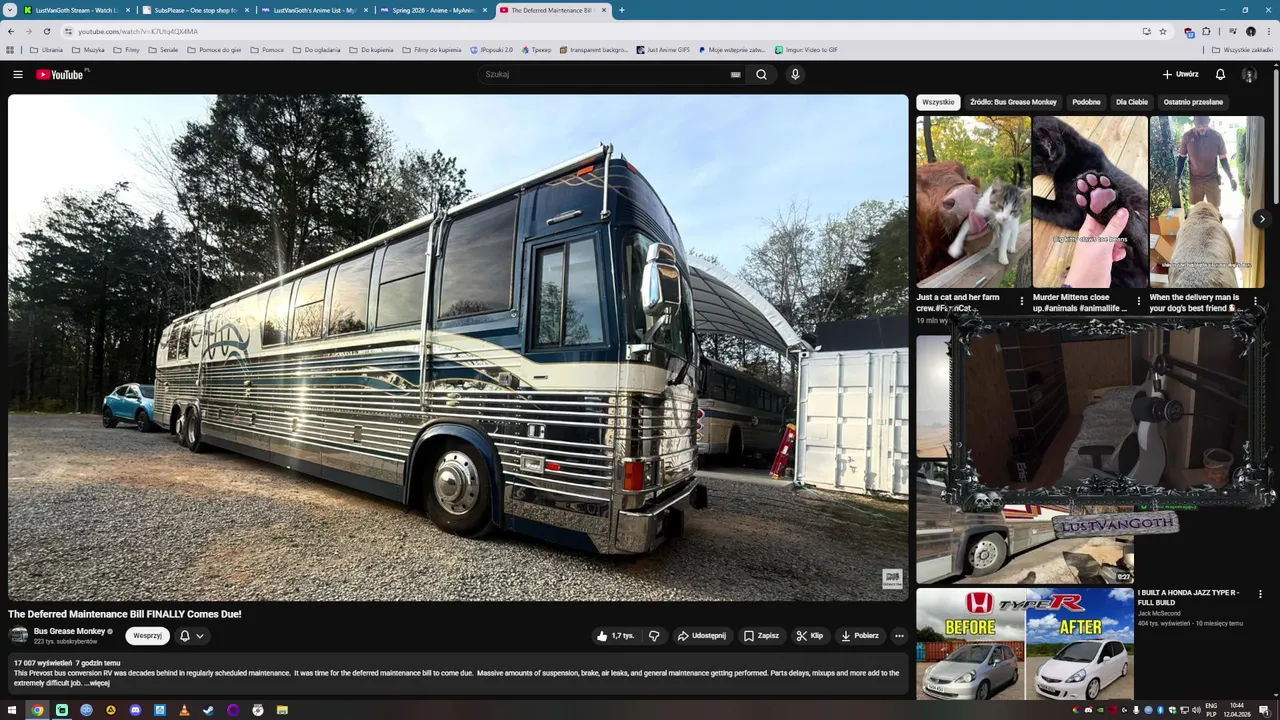Select the 'Podobne' filter chip
1280x720 pixels.
tap(1086, 102)
